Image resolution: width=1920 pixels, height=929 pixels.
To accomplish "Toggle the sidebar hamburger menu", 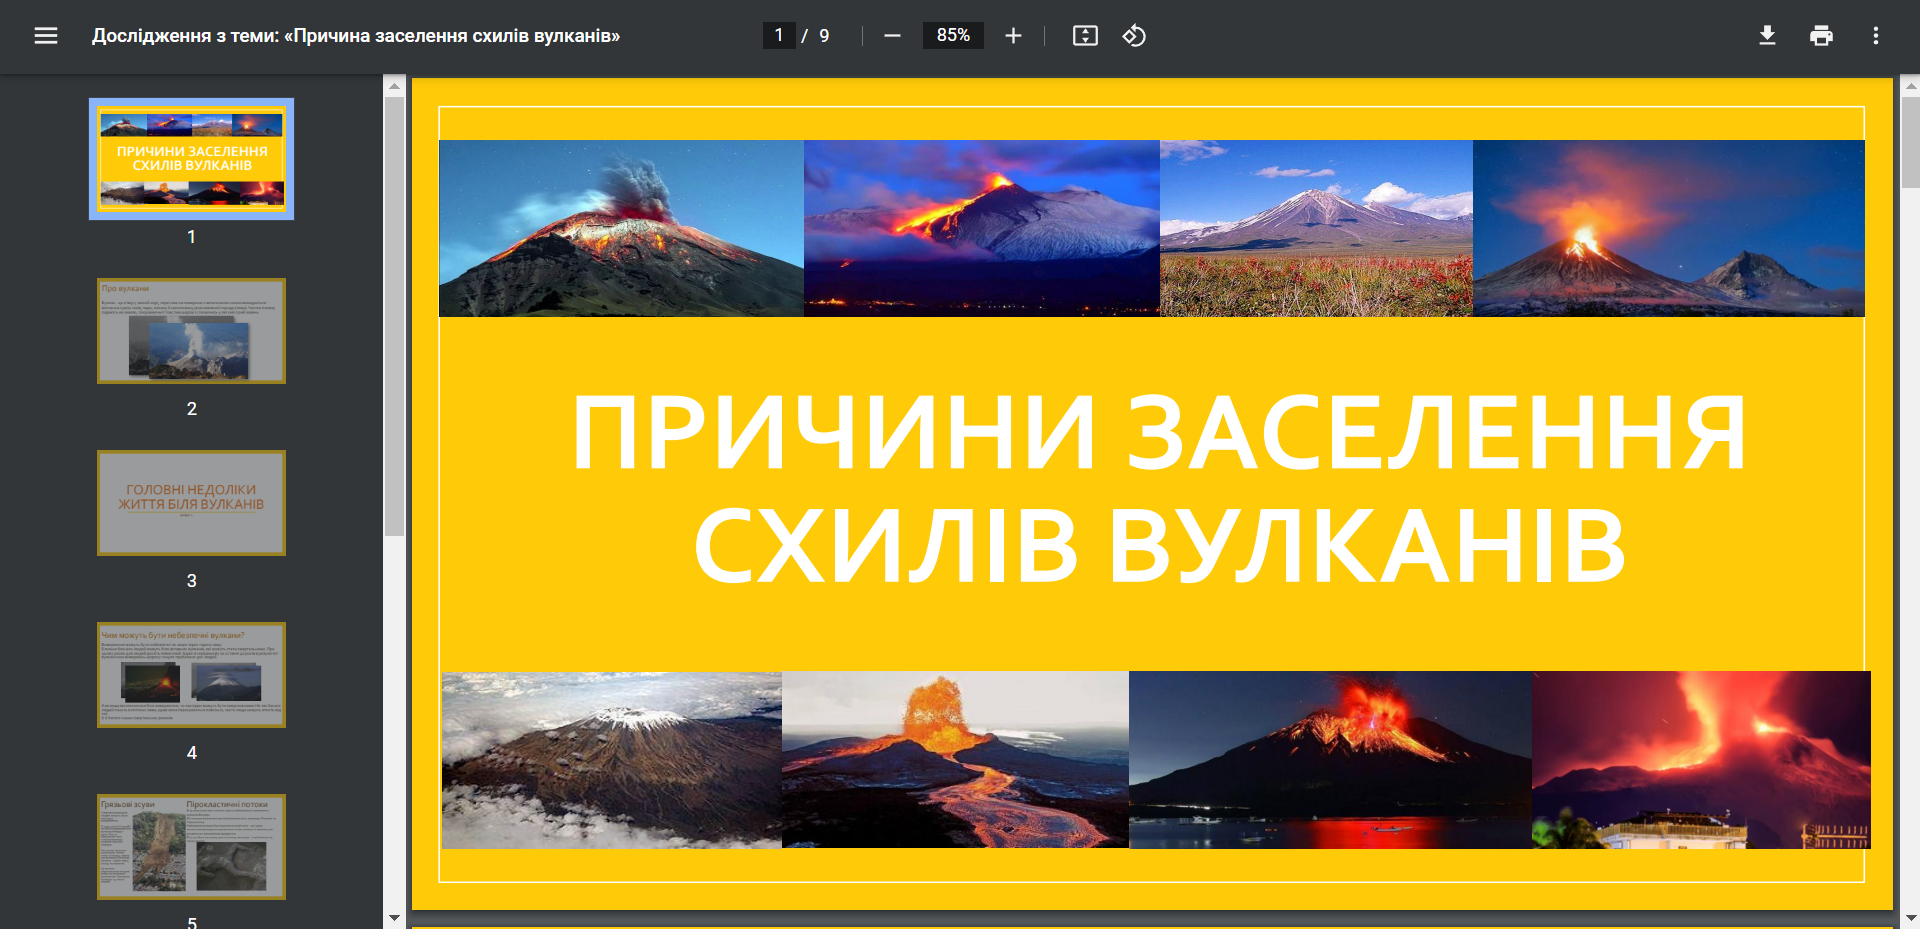I will 46,36.
